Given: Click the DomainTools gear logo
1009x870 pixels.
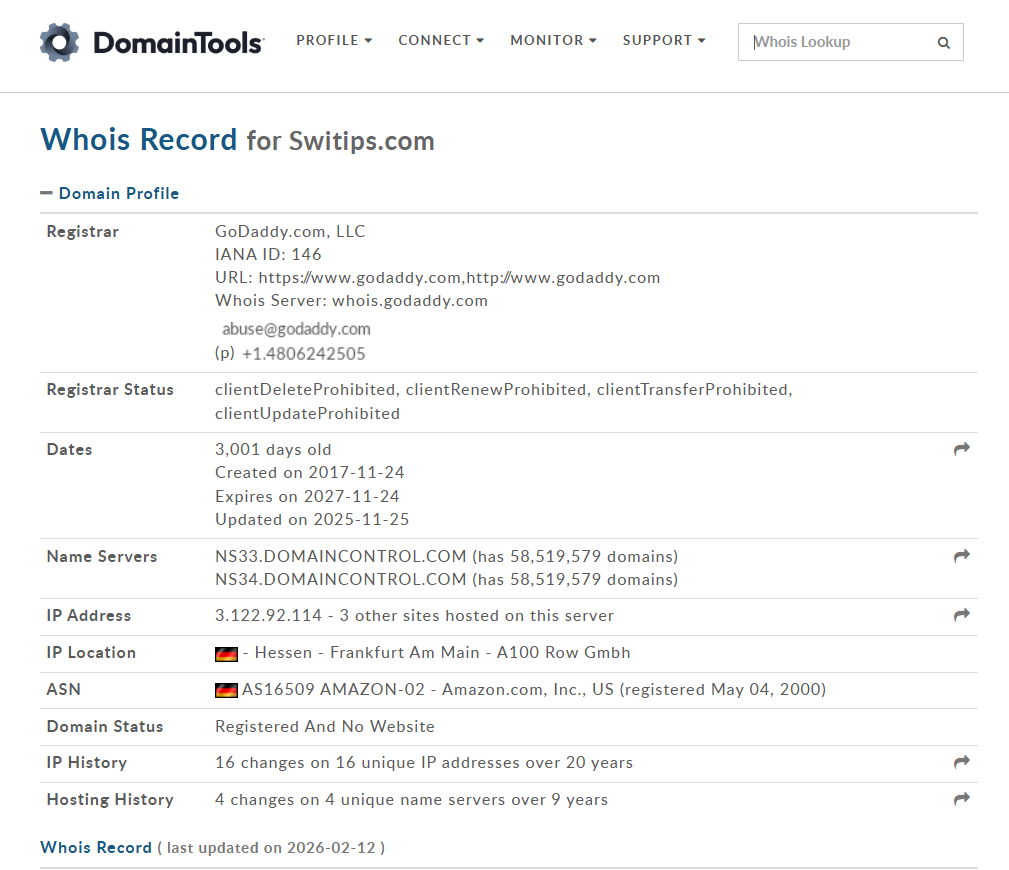Looking at the screenshot, I should click(60, 42).
